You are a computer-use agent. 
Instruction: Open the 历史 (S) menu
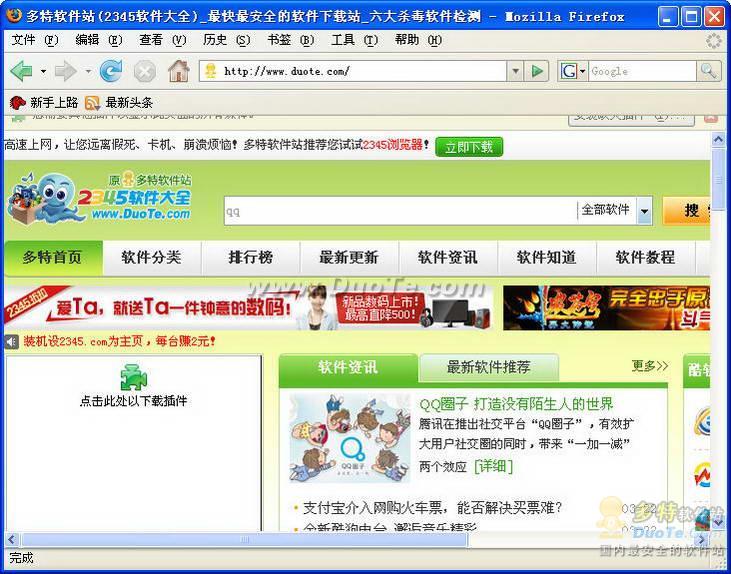point(227,41)
